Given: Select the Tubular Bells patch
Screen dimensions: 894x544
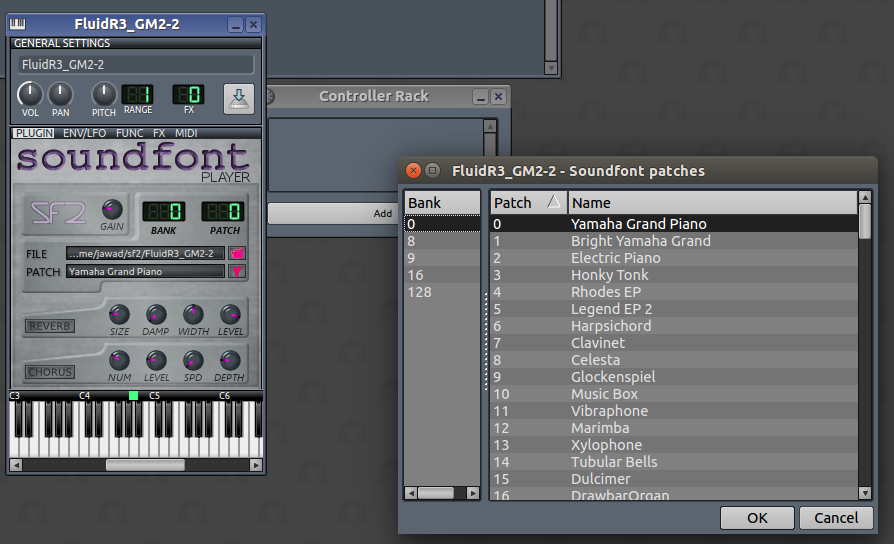Looking at the screenshot, I should [674, 462].
